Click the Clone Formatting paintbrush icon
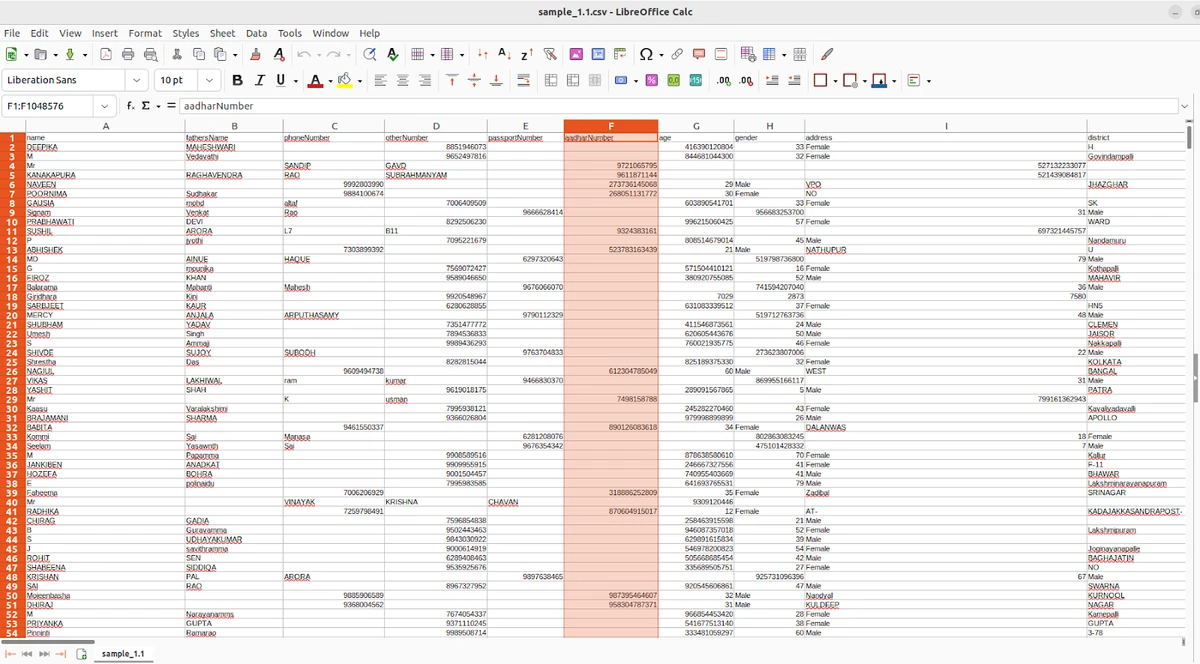The width and height of the screenshot is (1200, 664). (256, 54)
